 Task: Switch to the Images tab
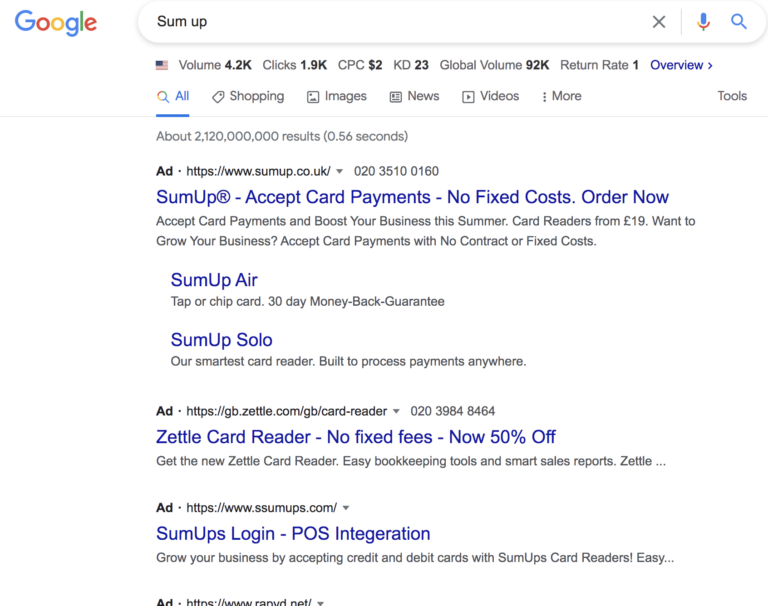[336, 97]
